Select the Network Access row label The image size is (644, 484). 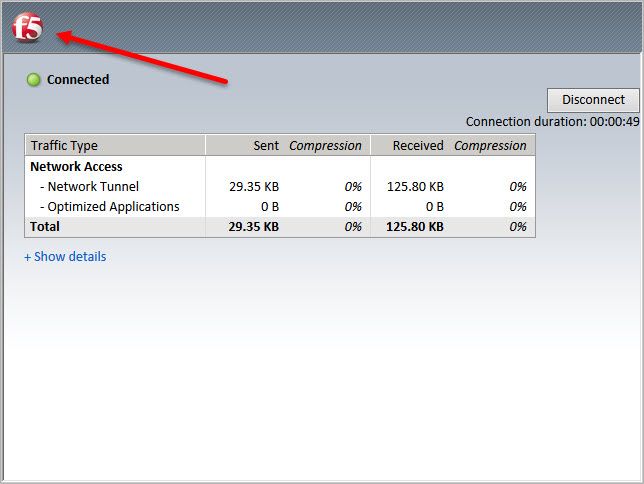point(76,166)
